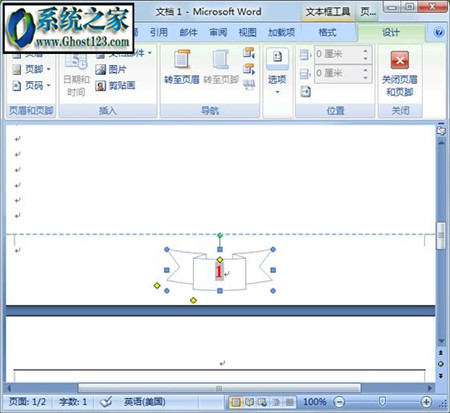This screenshot has width=450, height=413.
Task: Increase header-from-top distance with stepper up arrow
Action: [366, 51]
